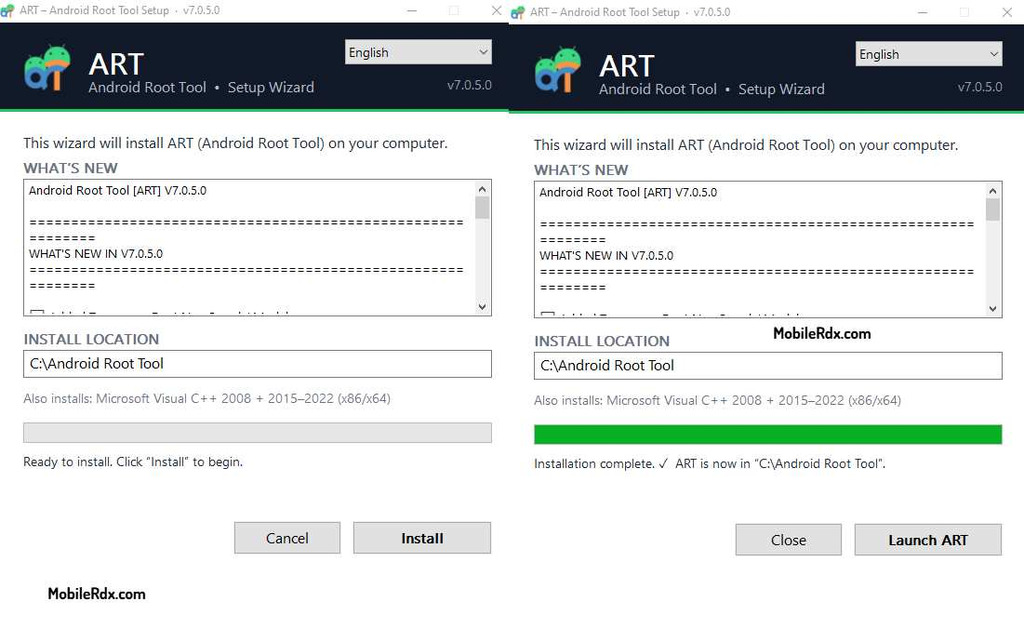Image resolution: width=1024 pixels, height=631 pixels.
Task: Click 'Android Root Tool [ART] V7.0.5.0' line in left box
Action: [x=118, y=190]
